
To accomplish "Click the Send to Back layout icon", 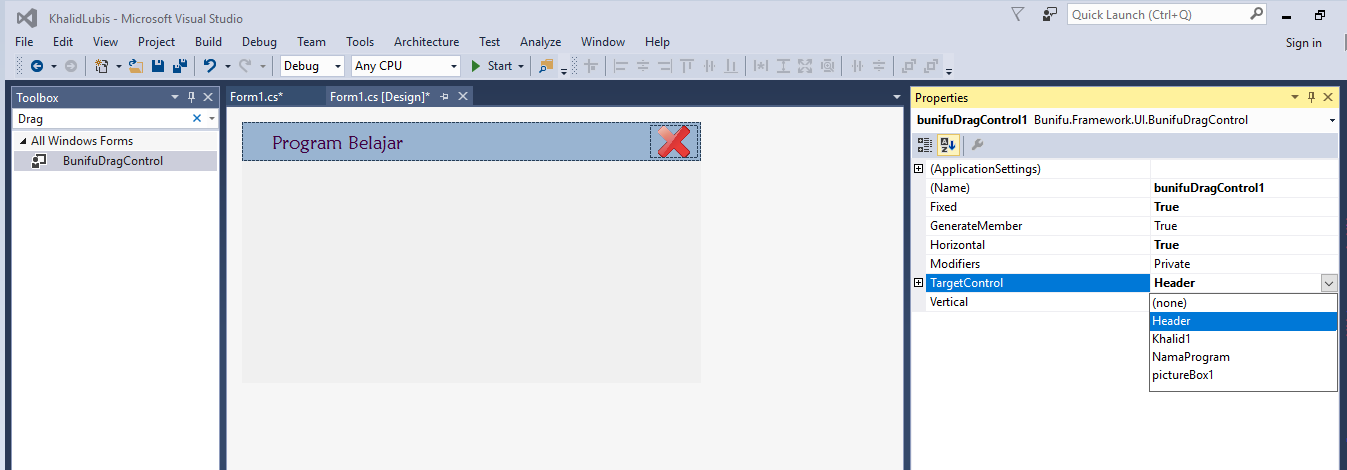I will click(x=931, y=66).
